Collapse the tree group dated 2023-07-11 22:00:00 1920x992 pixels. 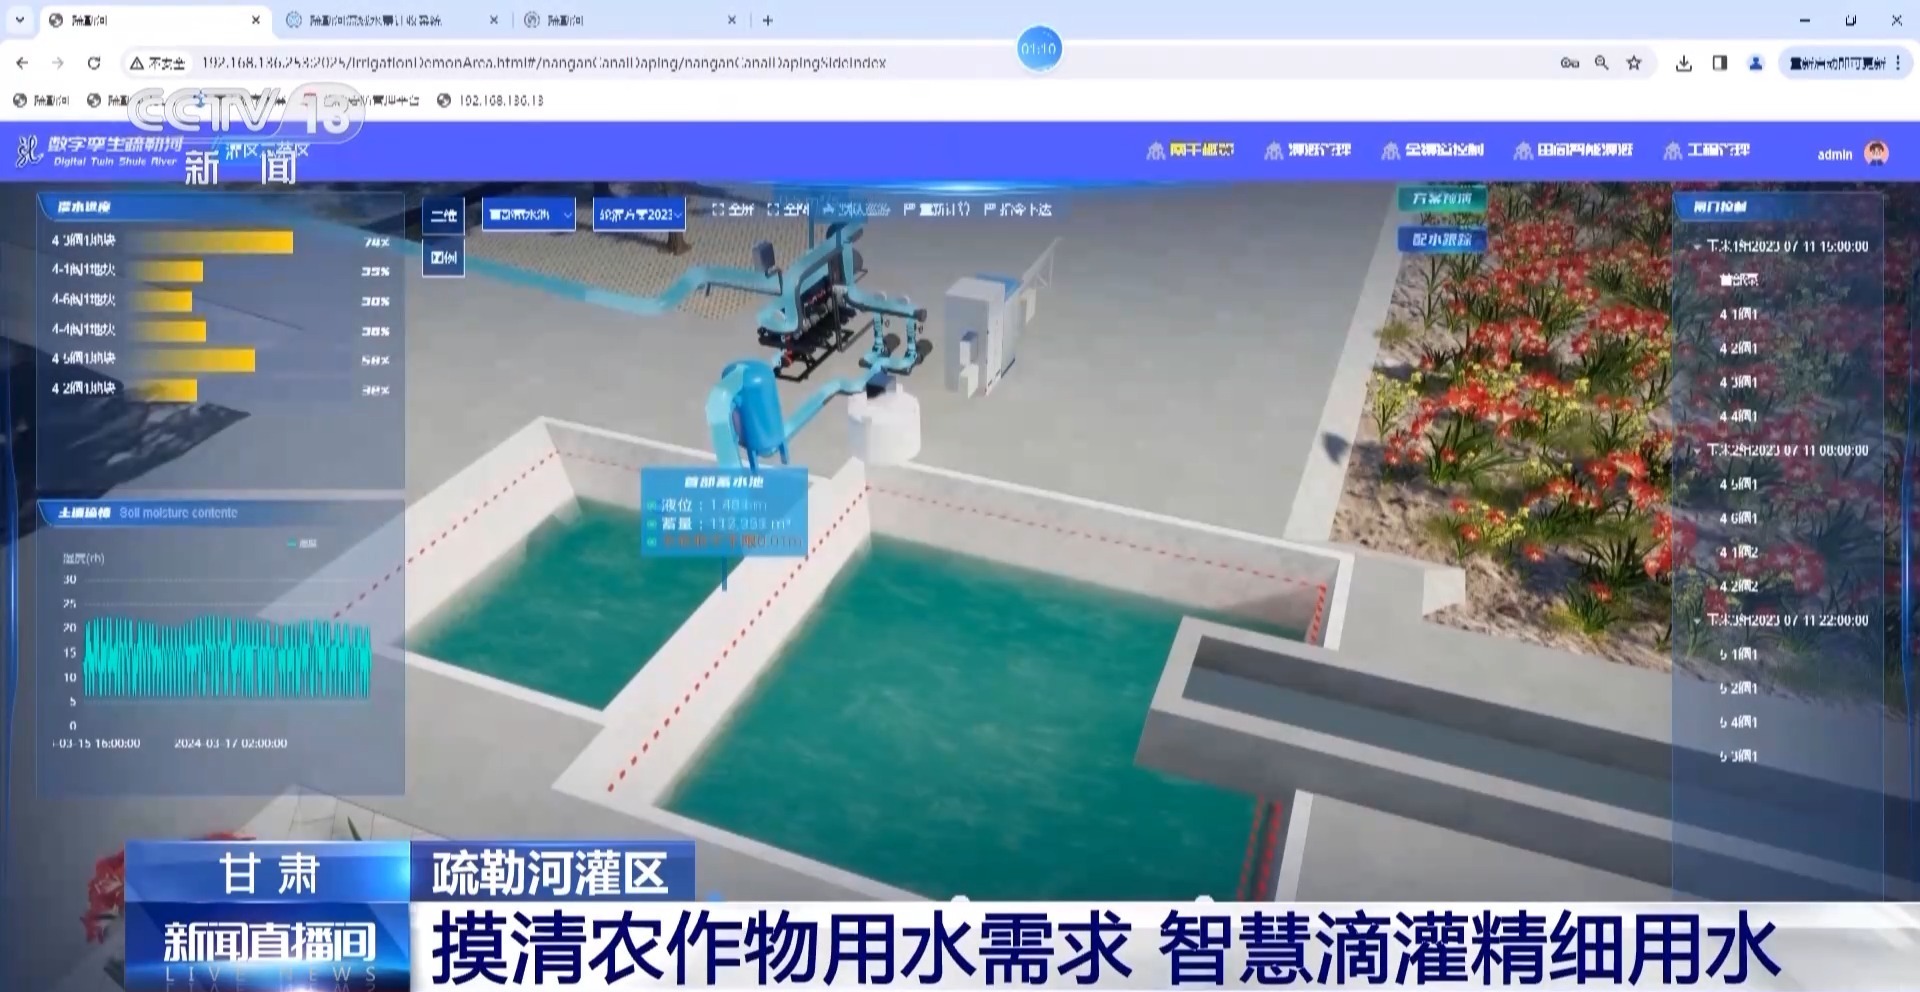tap(1697, 620)
